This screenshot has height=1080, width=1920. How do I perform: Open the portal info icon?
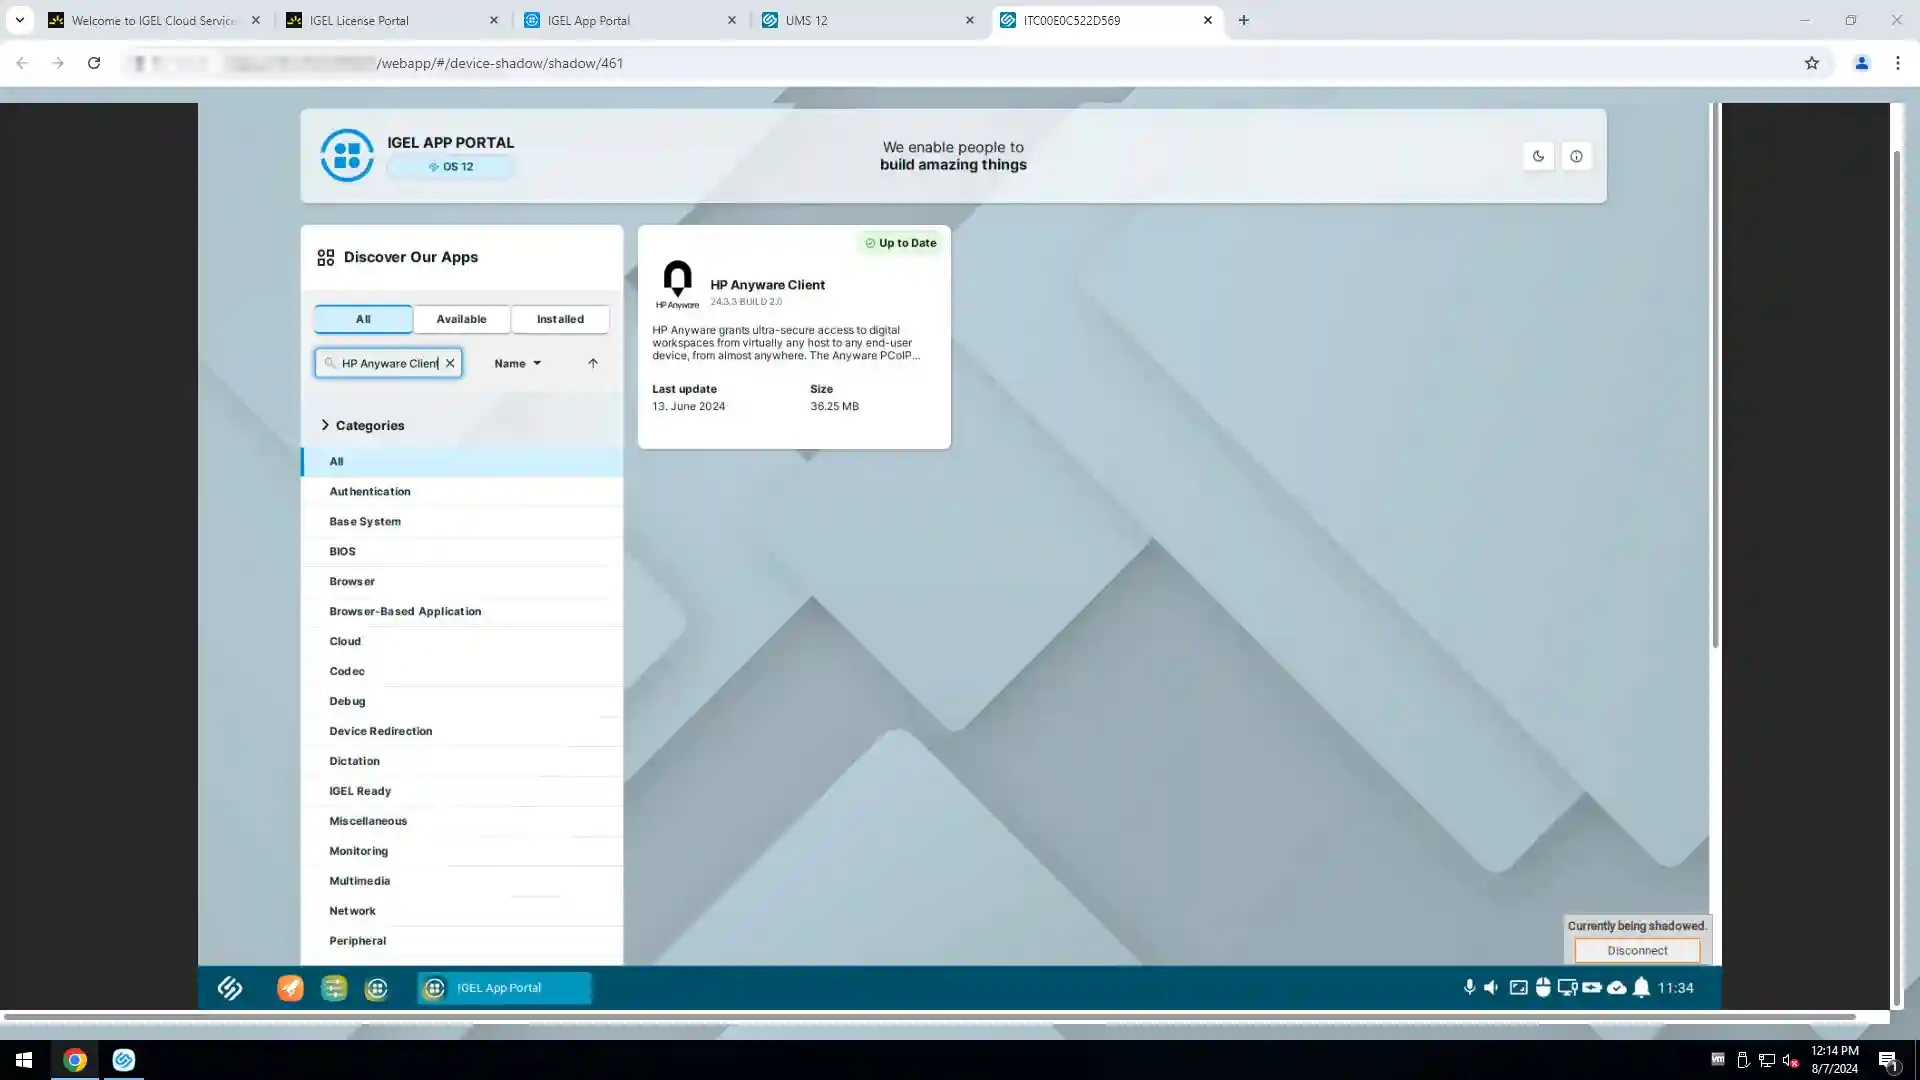point(1576,156)
